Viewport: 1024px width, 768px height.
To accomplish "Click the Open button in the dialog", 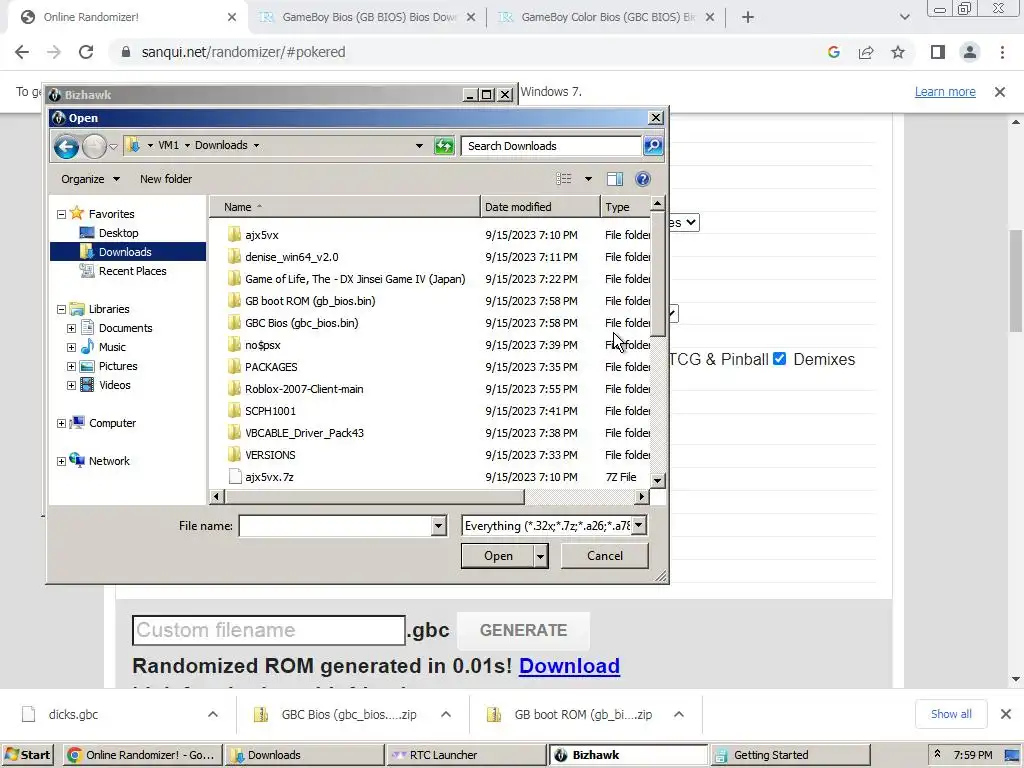I will pos(498,556).
